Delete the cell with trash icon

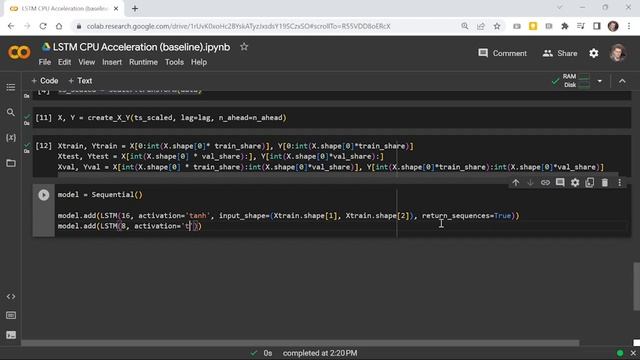click(604, 182)
